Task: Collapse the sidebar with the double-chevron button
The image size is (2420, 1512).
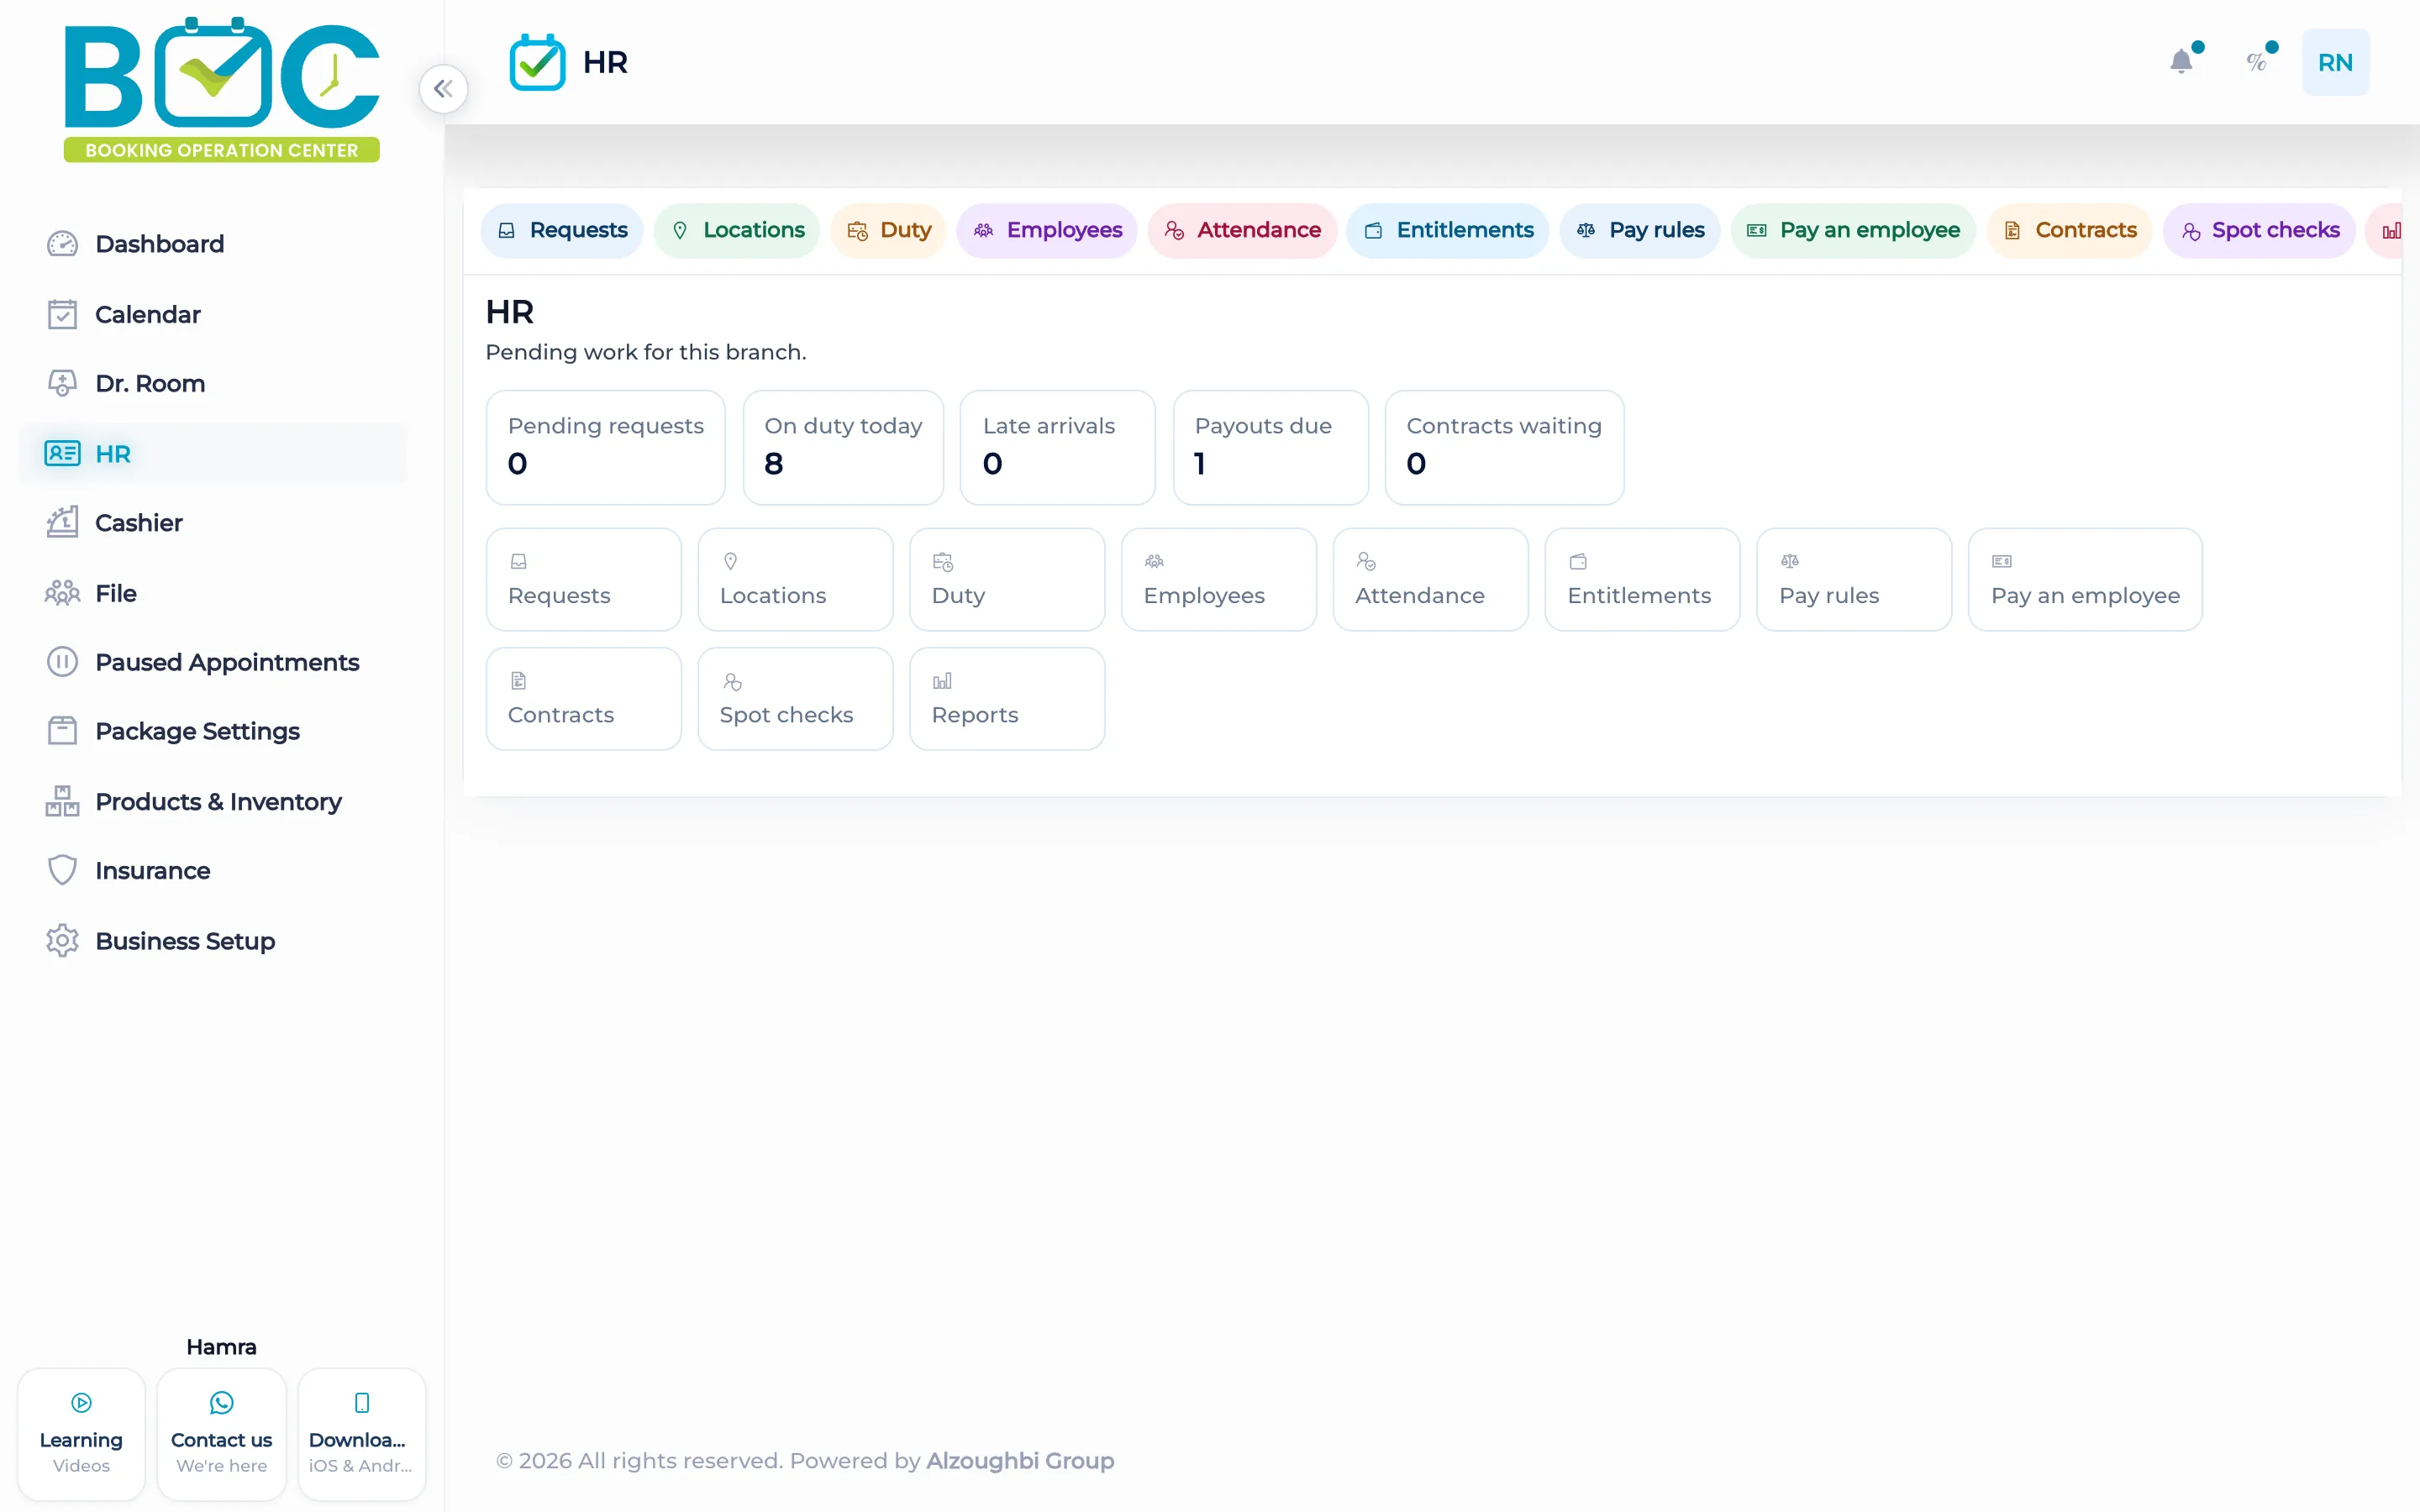Action: point(443,89)
